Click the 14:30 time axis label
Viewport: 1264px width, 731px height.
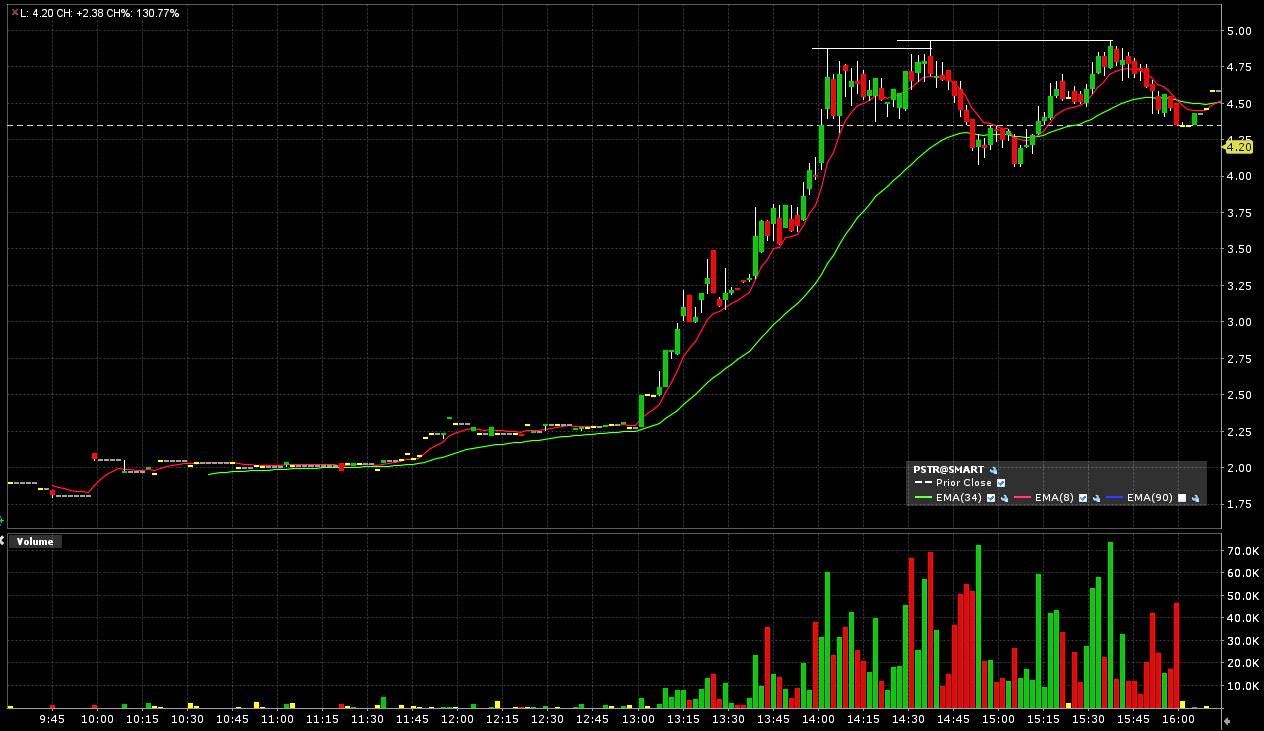click(x=908, y=719)
